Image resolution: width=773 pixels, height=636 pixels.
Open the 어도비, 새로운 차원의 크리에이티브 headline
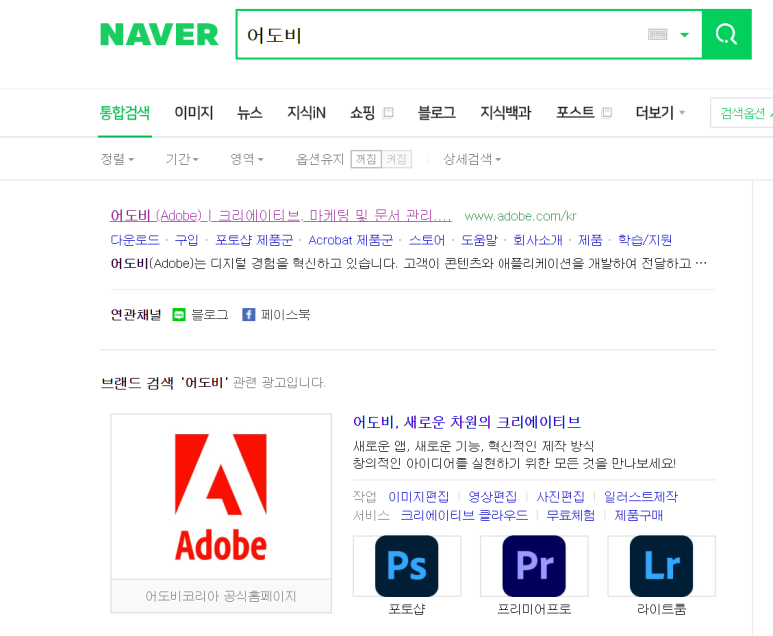[x=467, y=422]
